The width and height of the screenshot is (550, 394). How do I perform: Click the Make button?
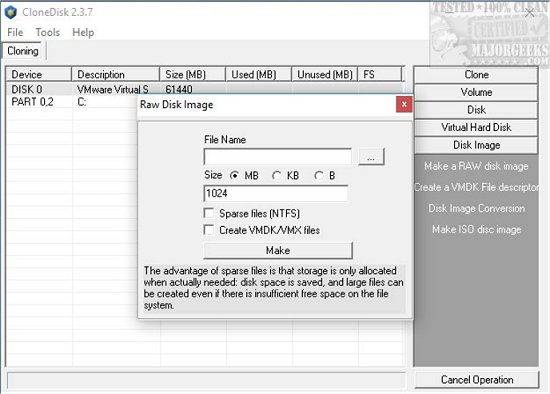(x=278, y=250)
